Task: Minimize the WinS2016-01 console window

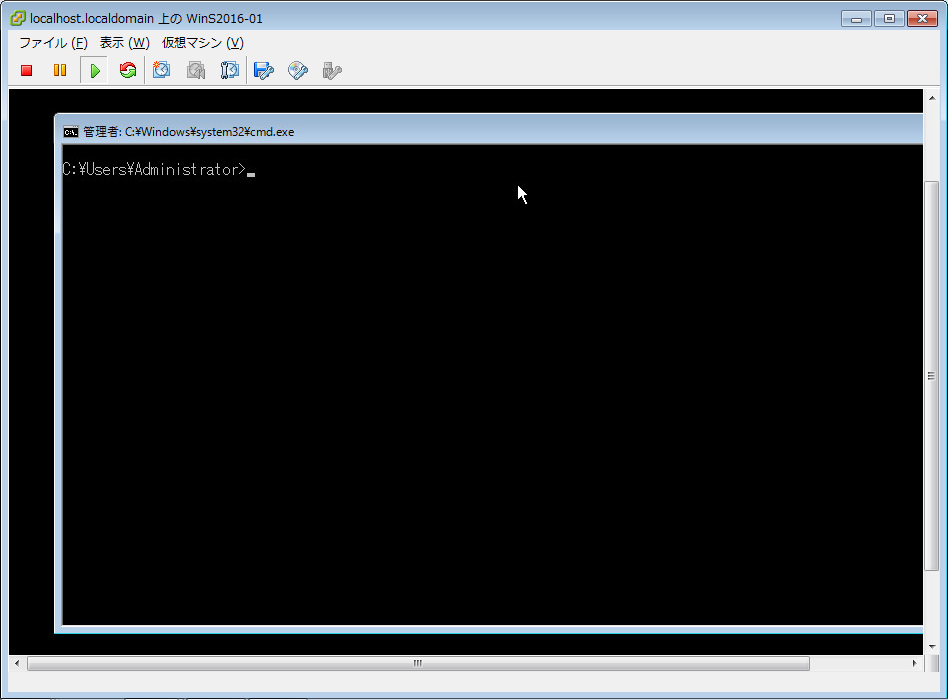Action: click(856, 19)
